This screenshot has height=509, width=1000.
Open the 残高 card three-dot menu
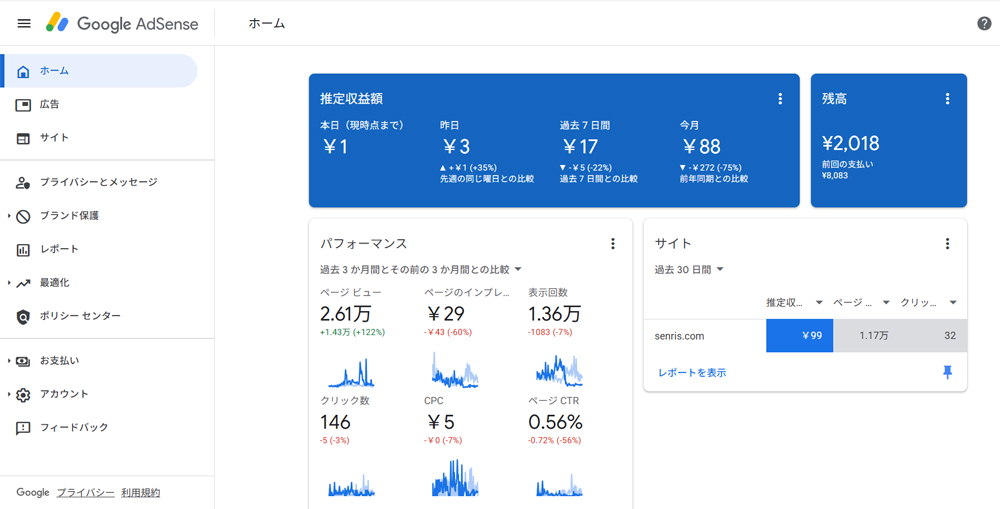(947, 99)
